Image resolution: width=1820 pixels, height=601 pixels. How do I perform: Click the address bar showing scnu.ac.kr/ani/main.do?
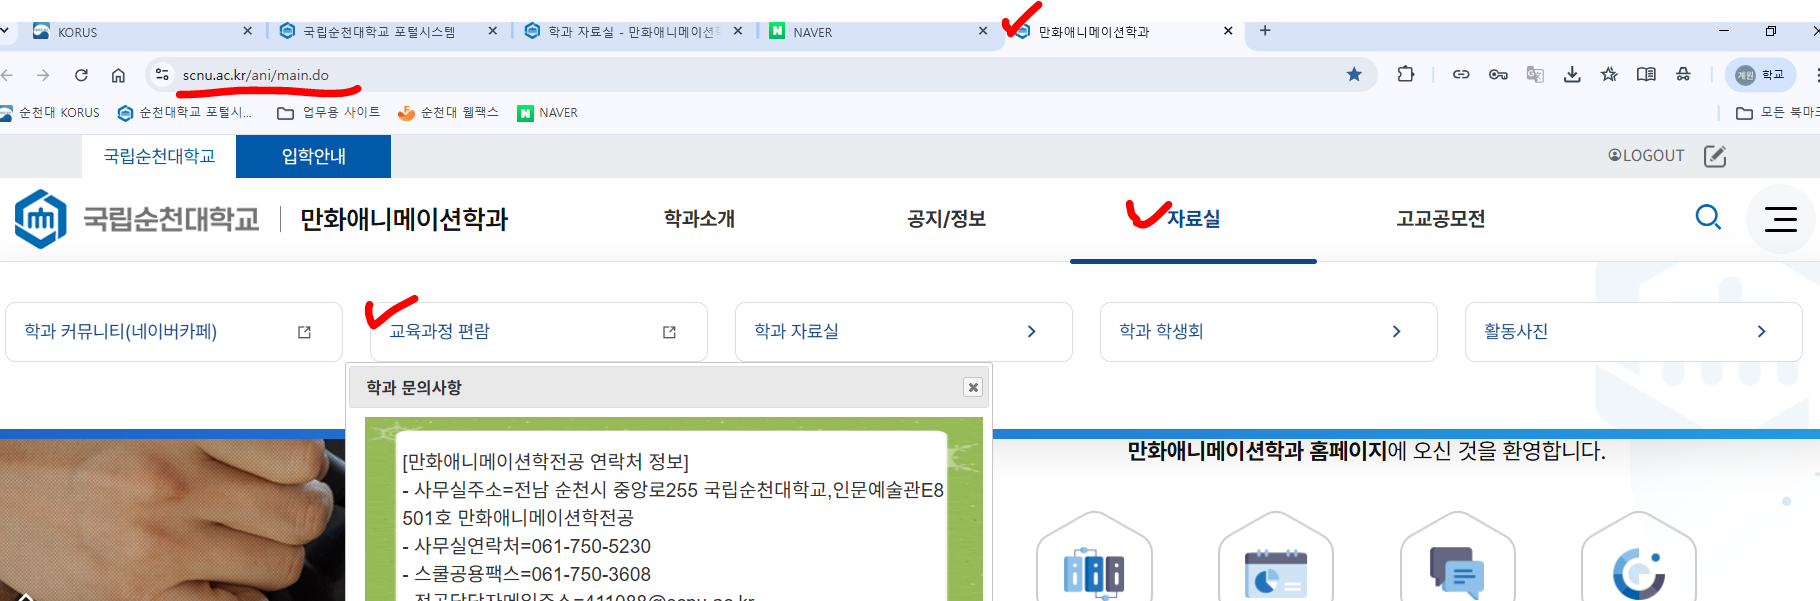(x=700, y=75)
